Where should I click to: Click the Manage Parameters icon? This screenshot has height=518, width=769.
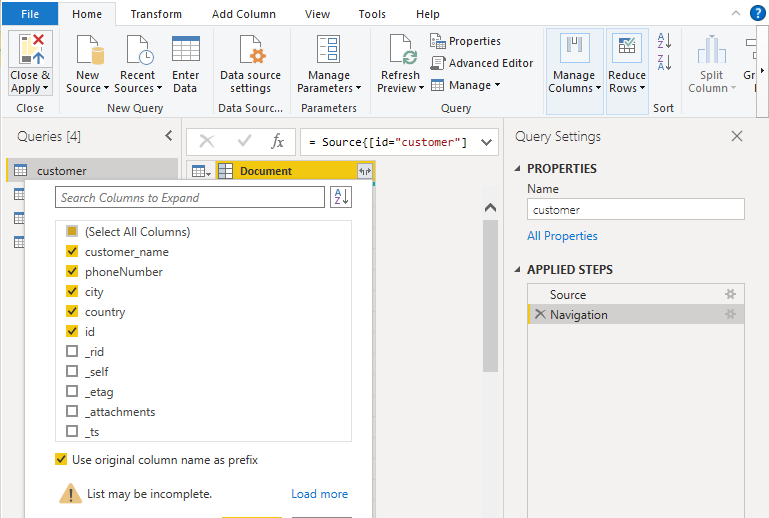coord(328,49)
